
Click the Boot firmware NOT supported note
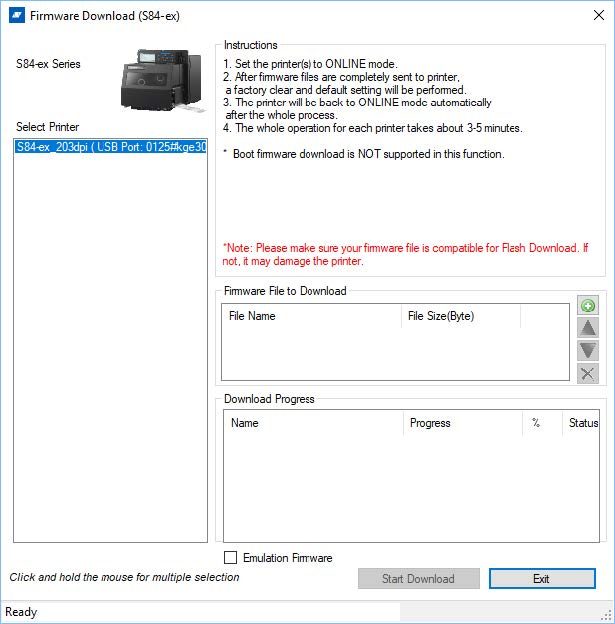coord(364,154)
